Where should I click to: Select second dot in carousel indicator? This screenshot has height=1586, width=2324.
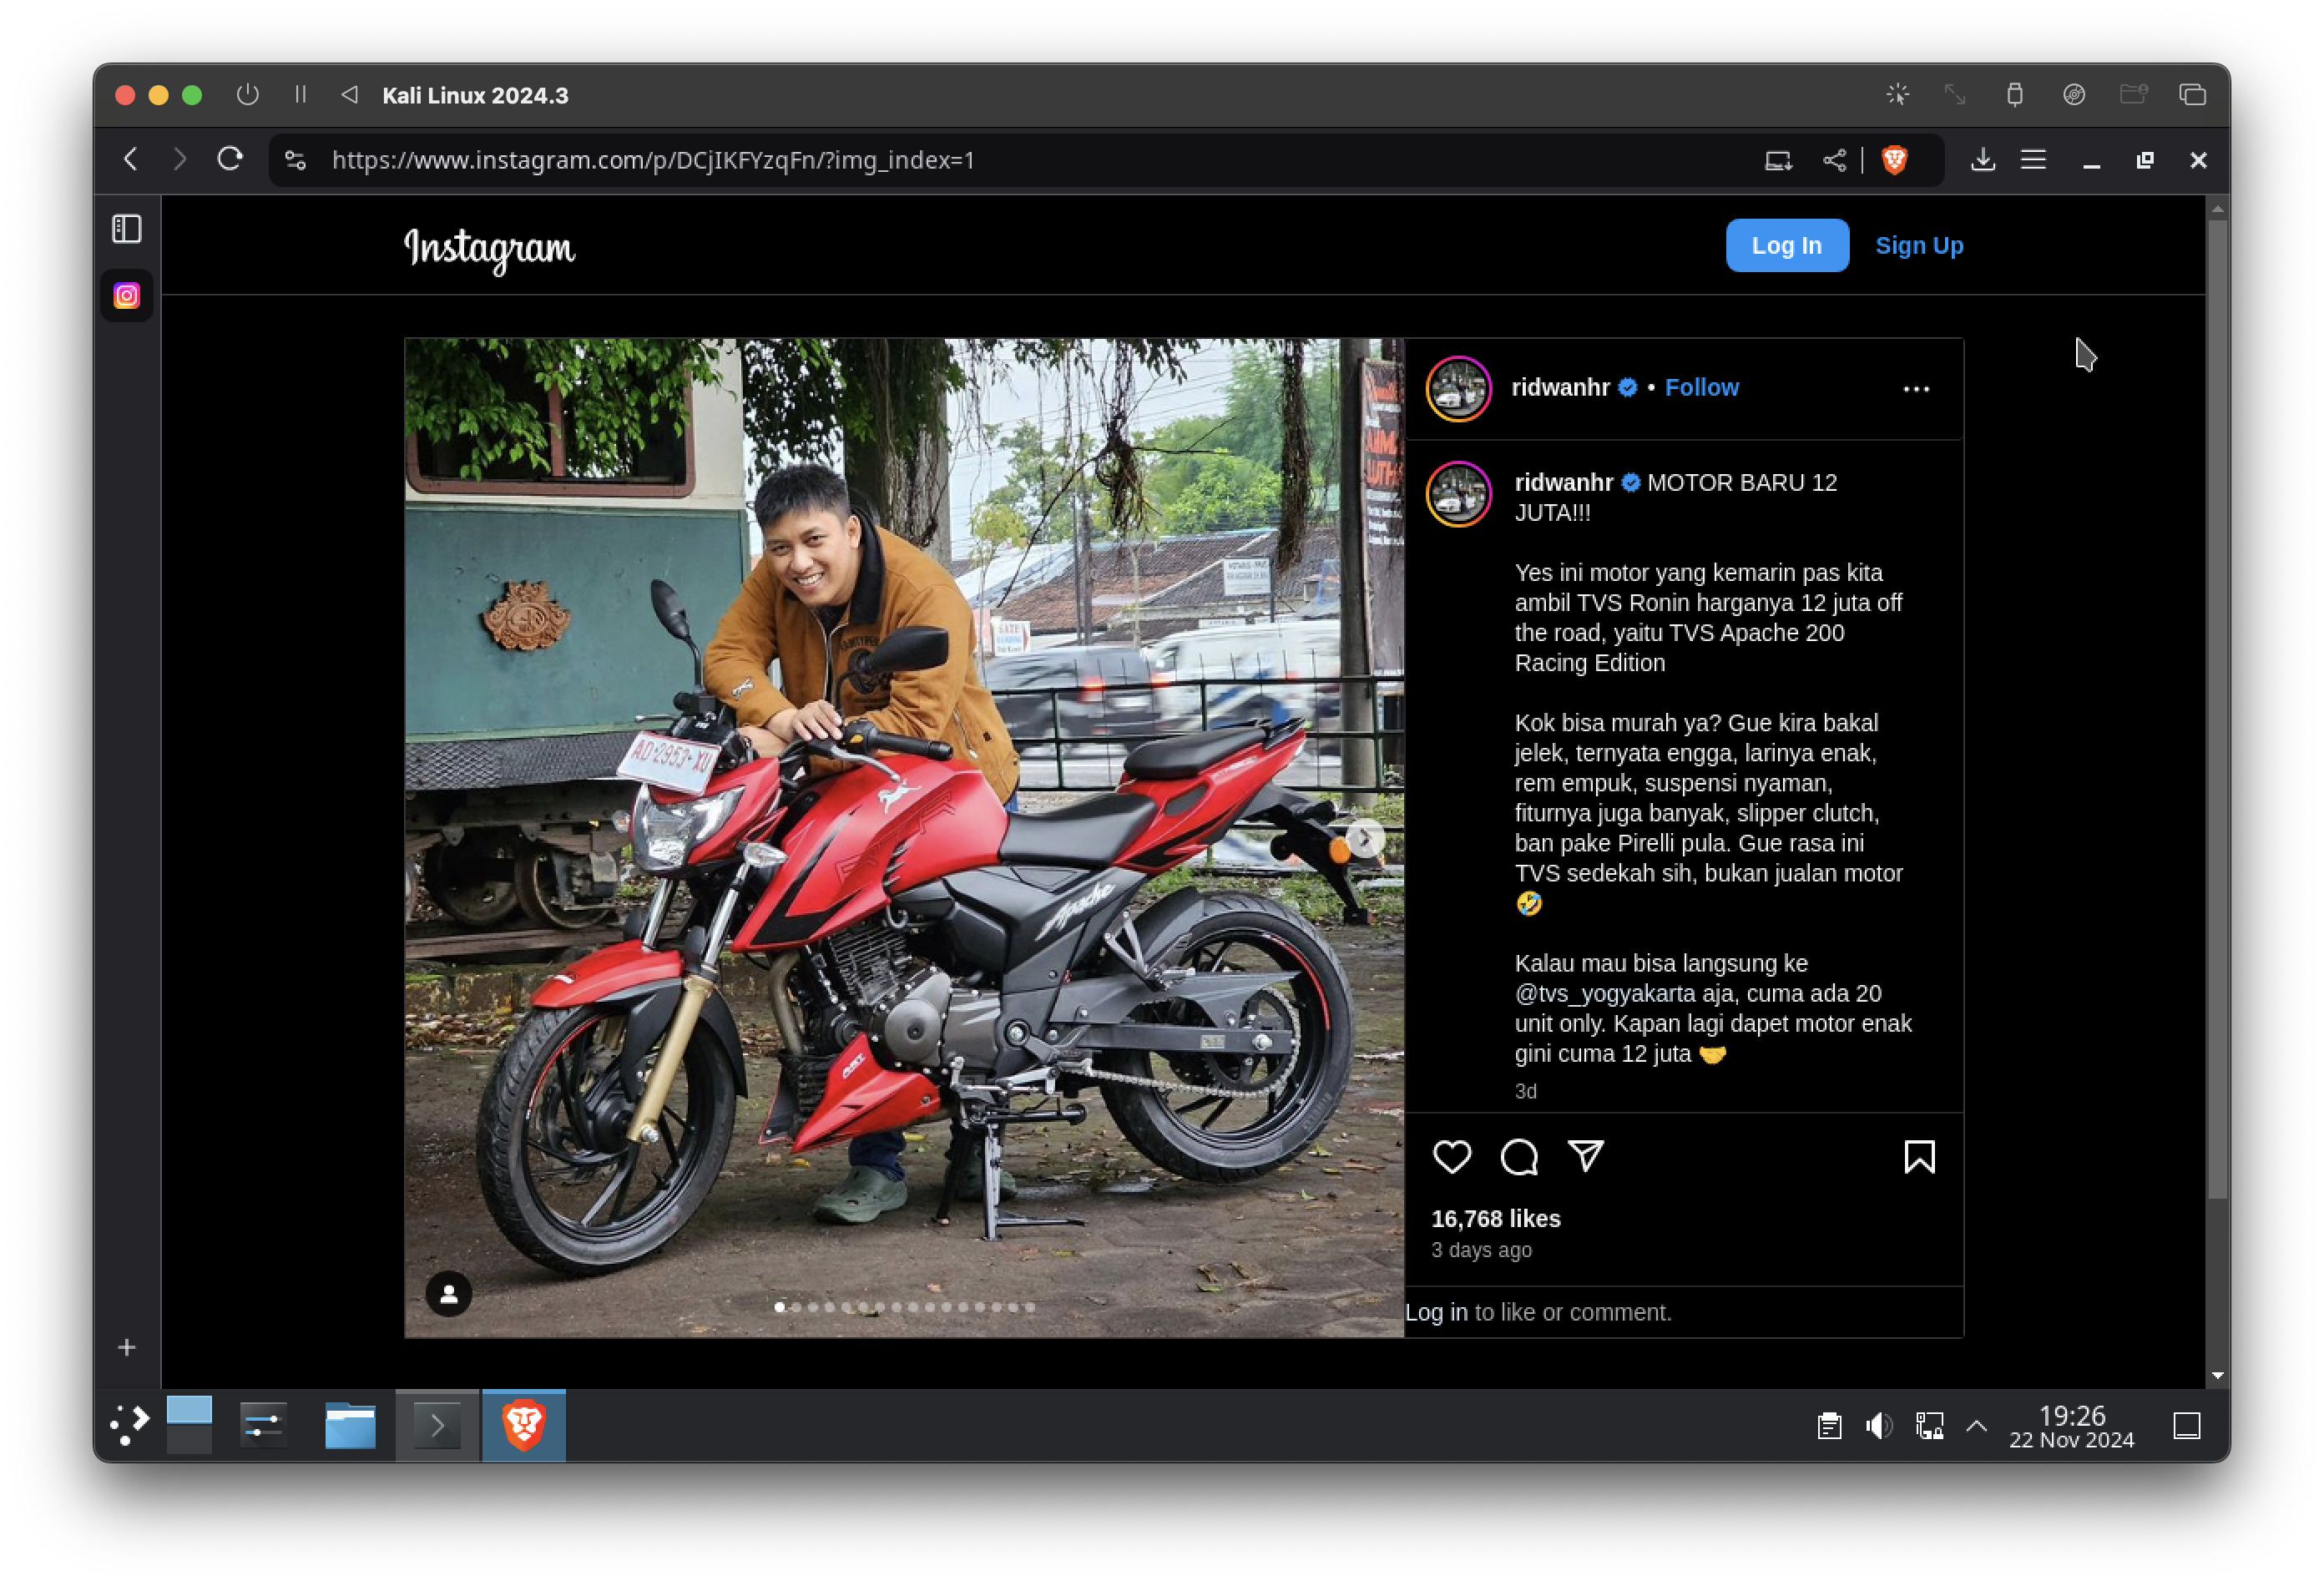(x=796, y=1307)
